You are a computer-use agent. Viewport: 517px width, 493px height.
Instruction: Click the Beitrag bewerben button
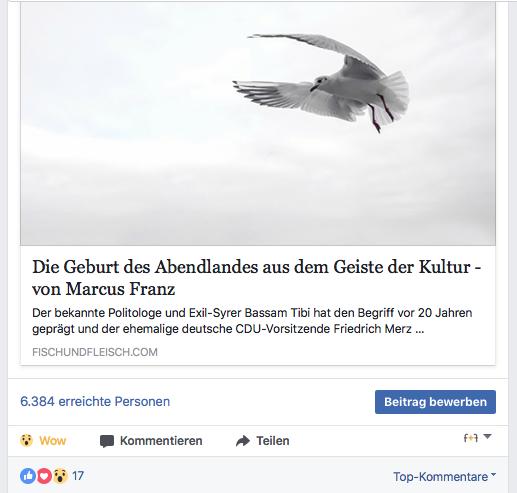coord(435,402)
